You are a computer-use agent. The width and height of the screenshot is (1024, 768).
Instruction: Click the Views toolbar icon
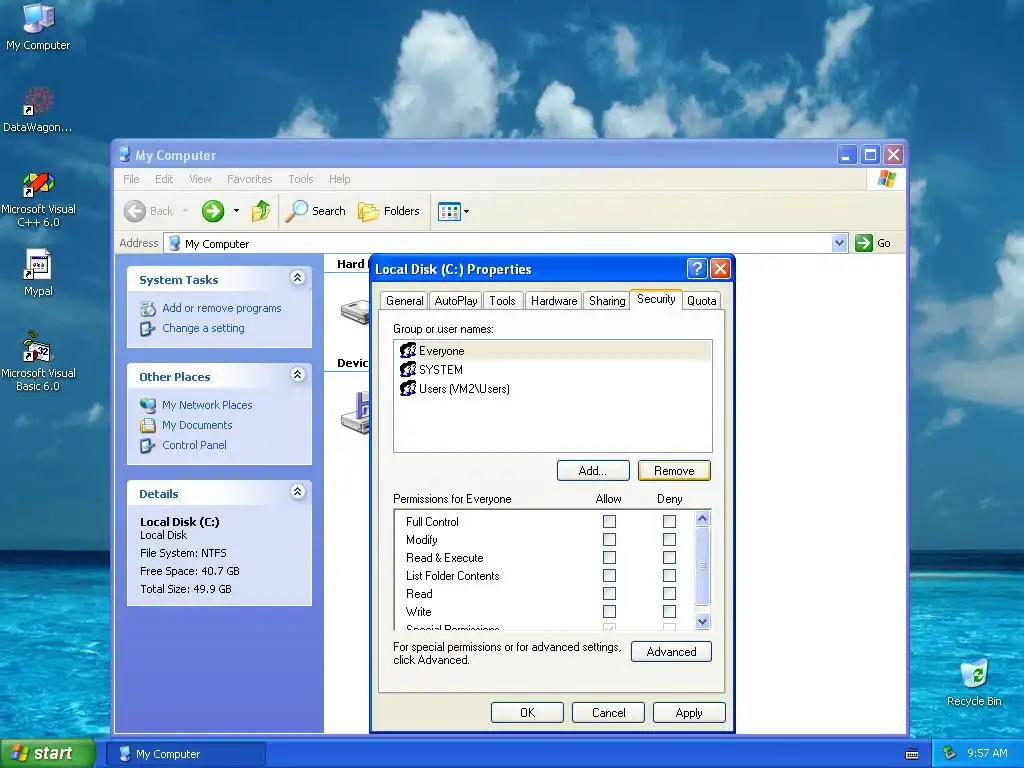(x=449, y=211)
